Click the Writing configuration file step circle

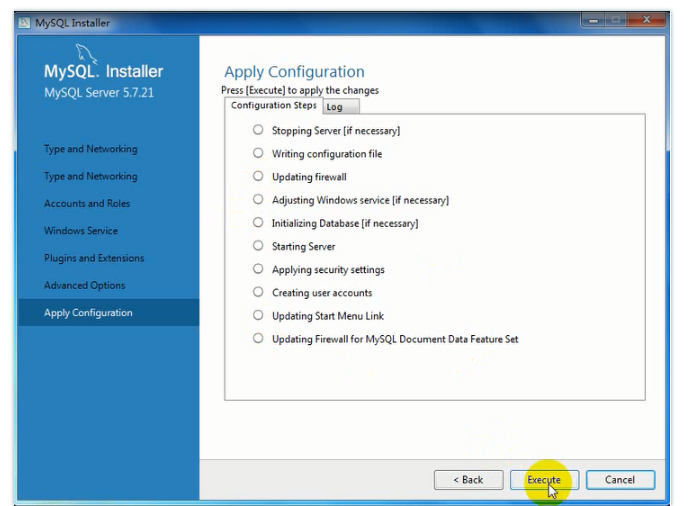point(258,153)
